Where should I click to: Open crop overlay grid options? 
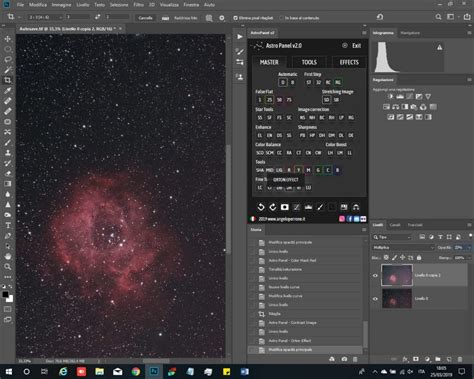point(209,18)
